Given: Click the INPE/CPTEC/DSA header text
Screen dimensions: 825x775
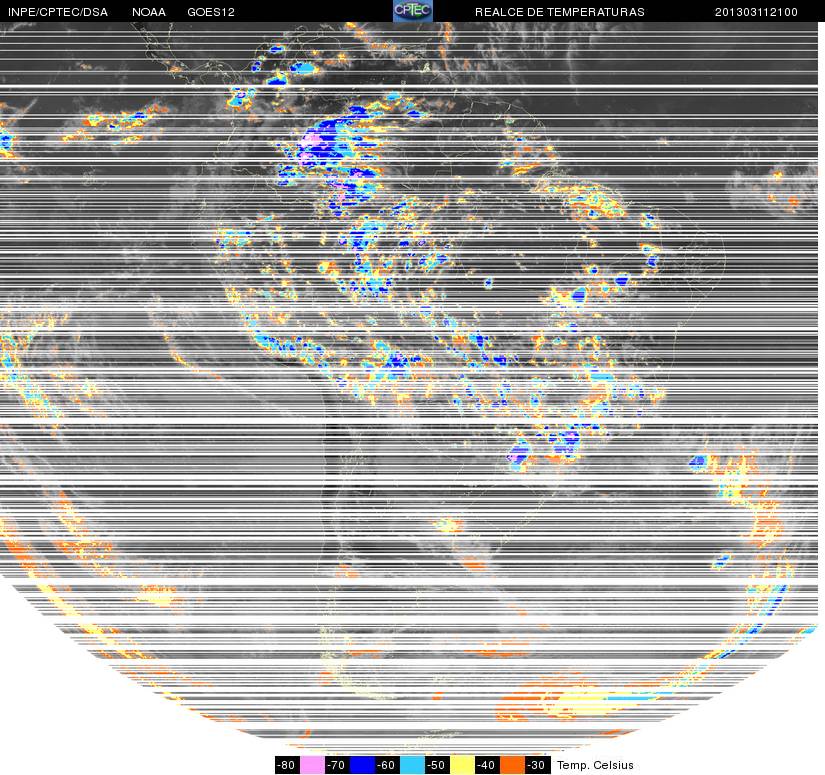Looking at the screenshot, I should click(x=58, y=12).
